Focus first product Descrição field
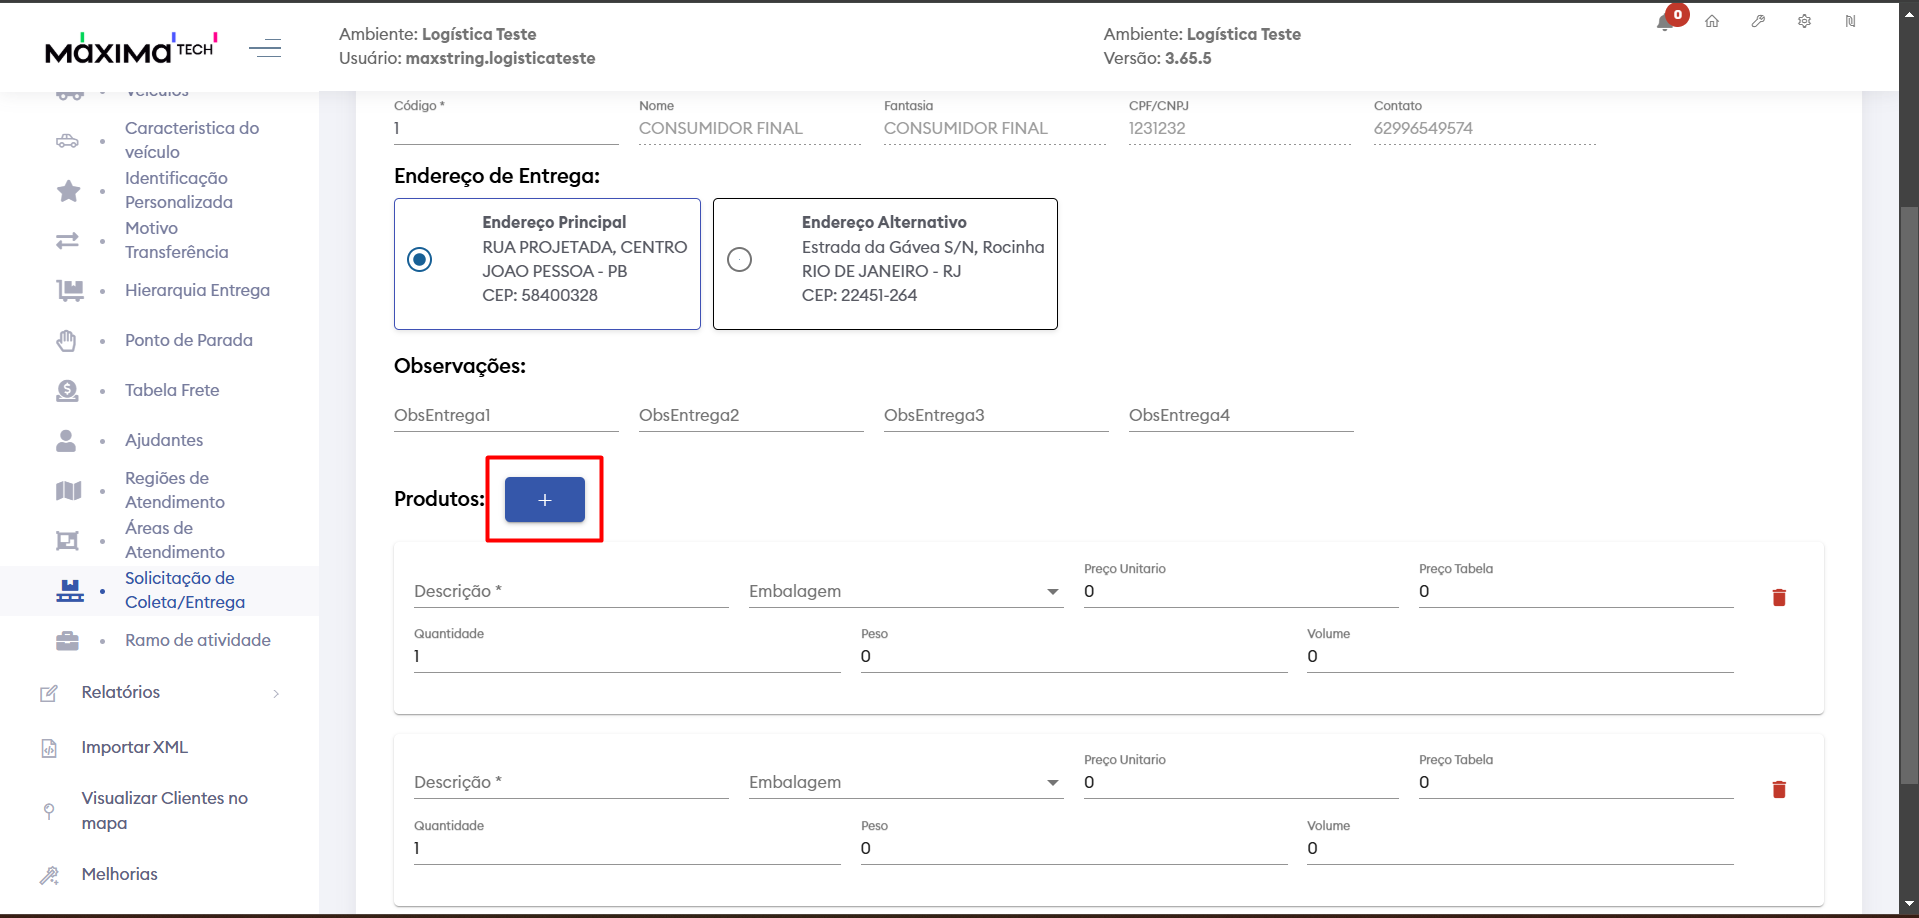This screenshot has height=918, width=1919. [x=570, y=592]
